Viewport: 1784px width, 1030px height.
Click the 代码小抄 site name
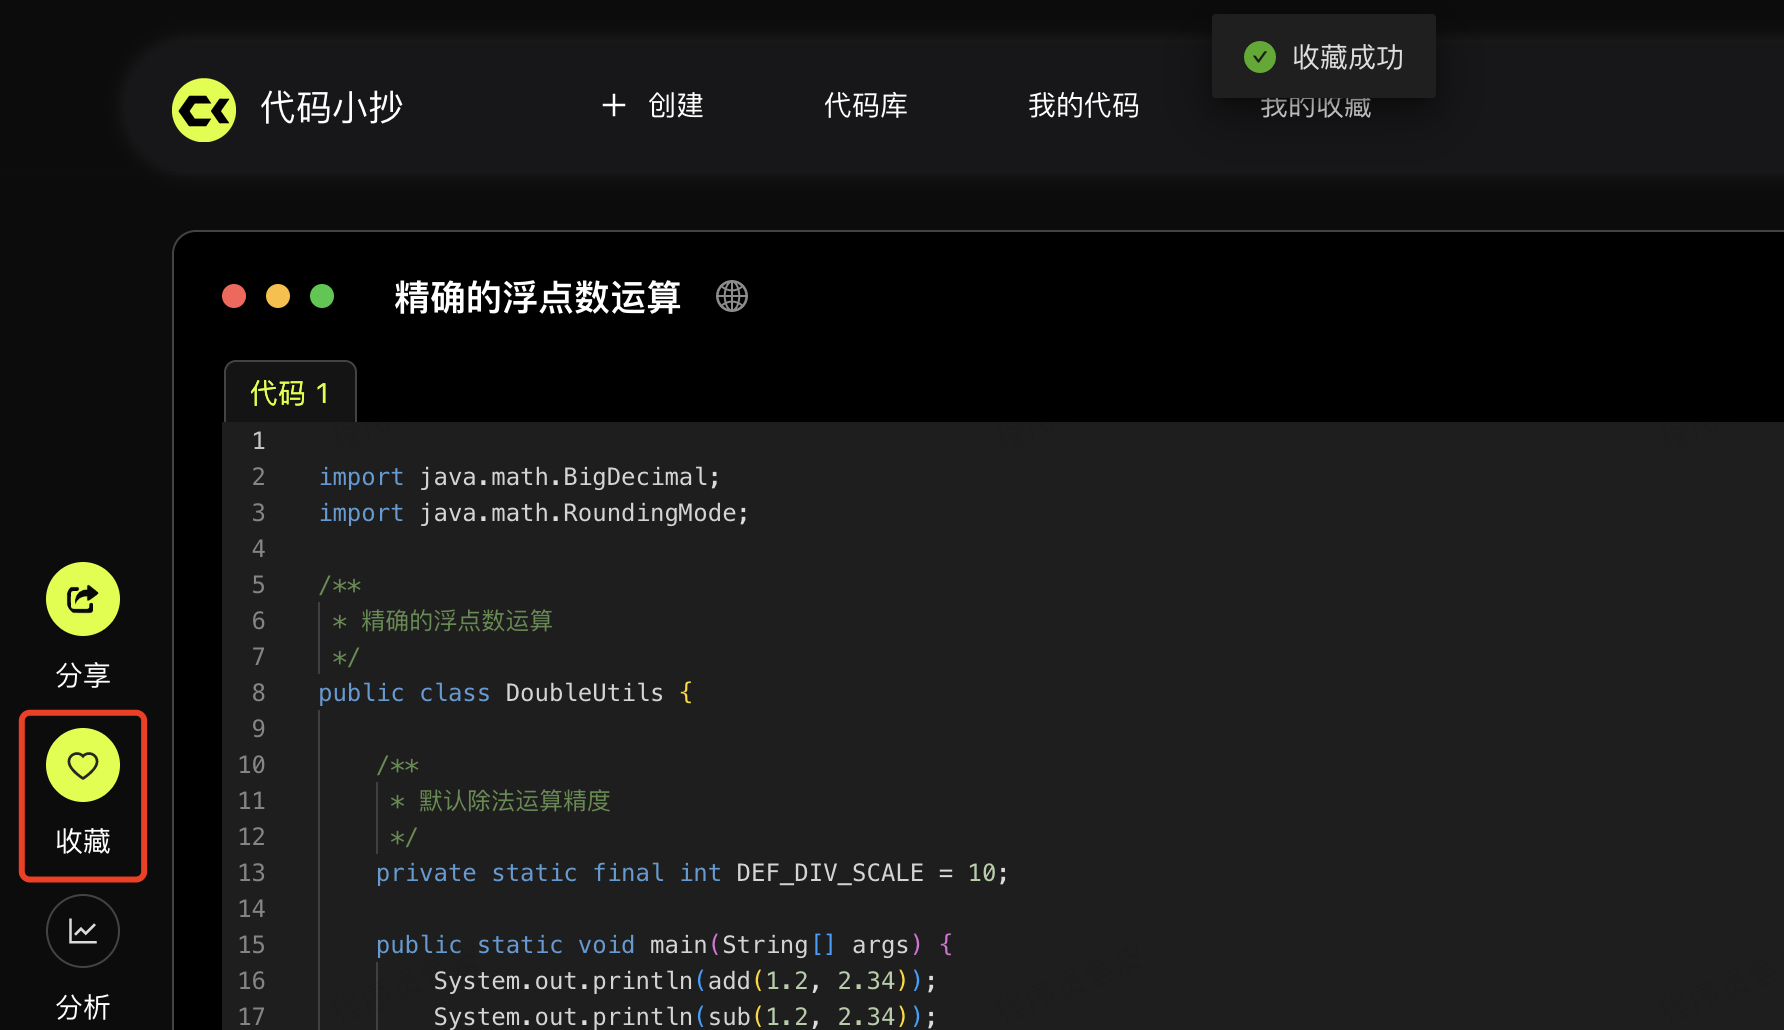click(x=331, y=107)
